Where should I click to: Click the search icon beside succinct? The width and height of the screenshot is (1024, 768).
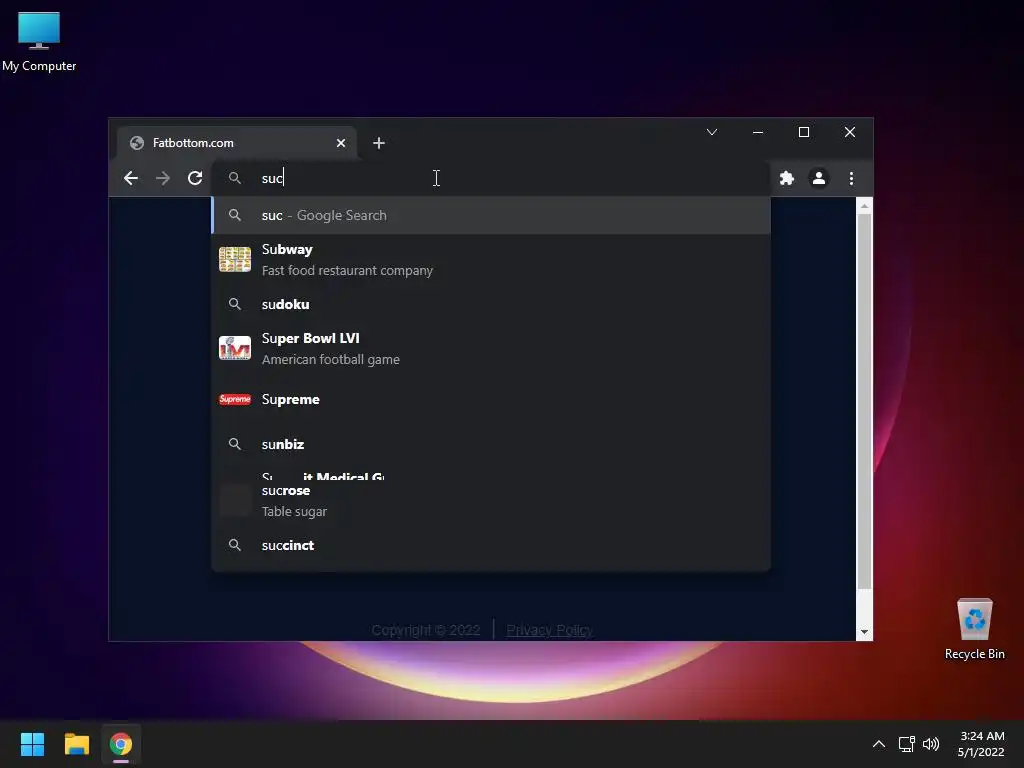tap(234, 545)
